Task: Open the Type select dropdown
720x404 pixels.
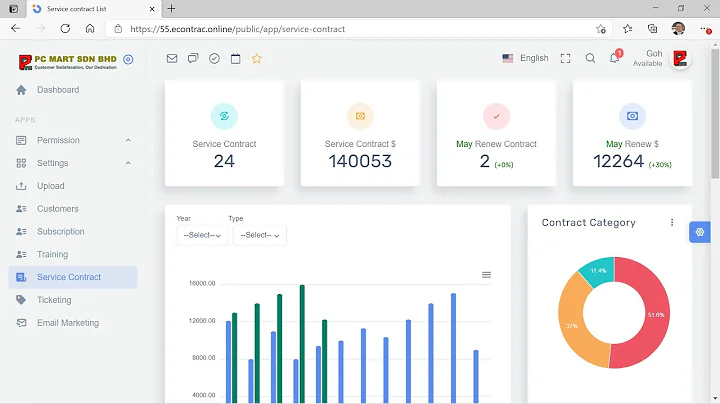Action: (x=260, y=235)
